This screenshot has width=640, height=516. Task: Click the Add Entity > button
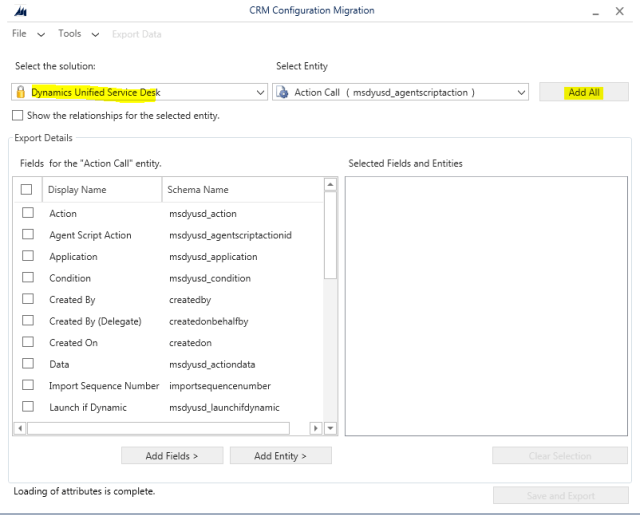pyautogui.click(x=280, y=456)
